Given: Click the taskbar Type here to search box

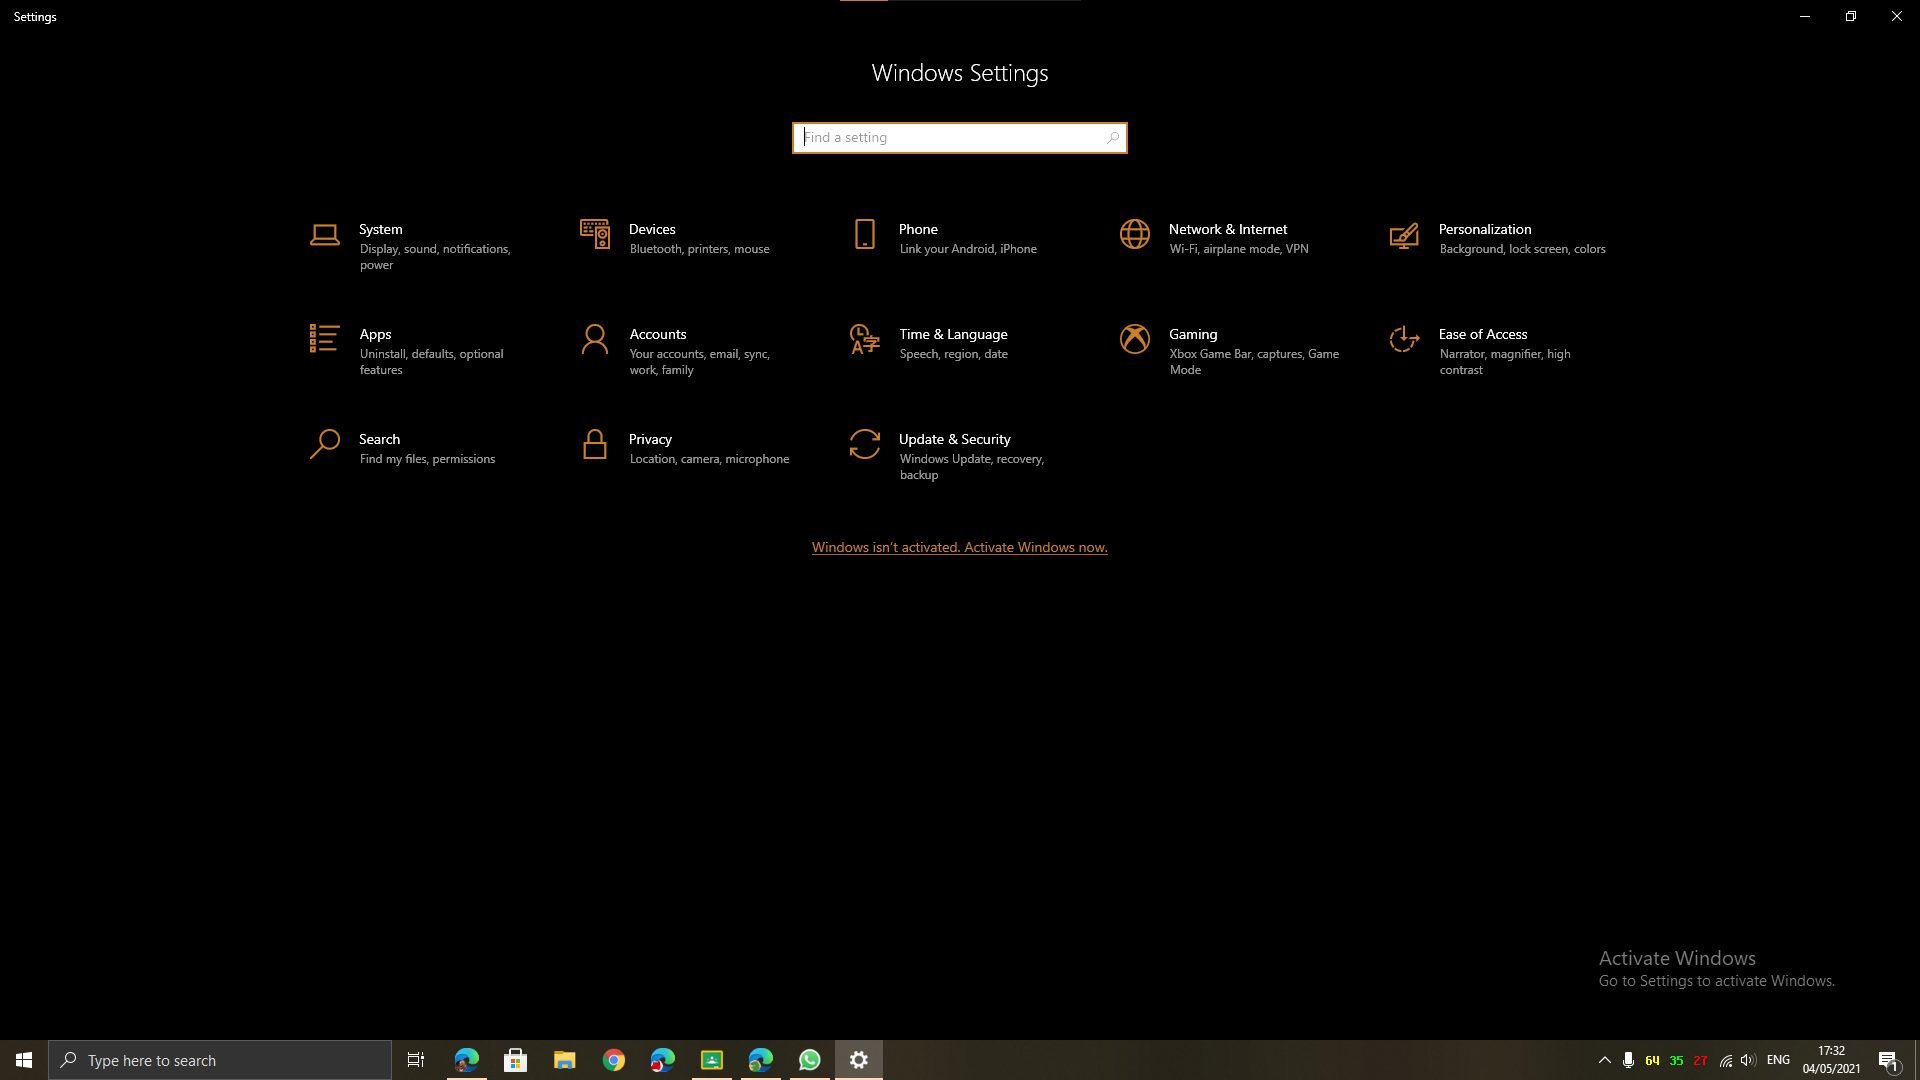Looking at the screenshot, I should 220,1060.
